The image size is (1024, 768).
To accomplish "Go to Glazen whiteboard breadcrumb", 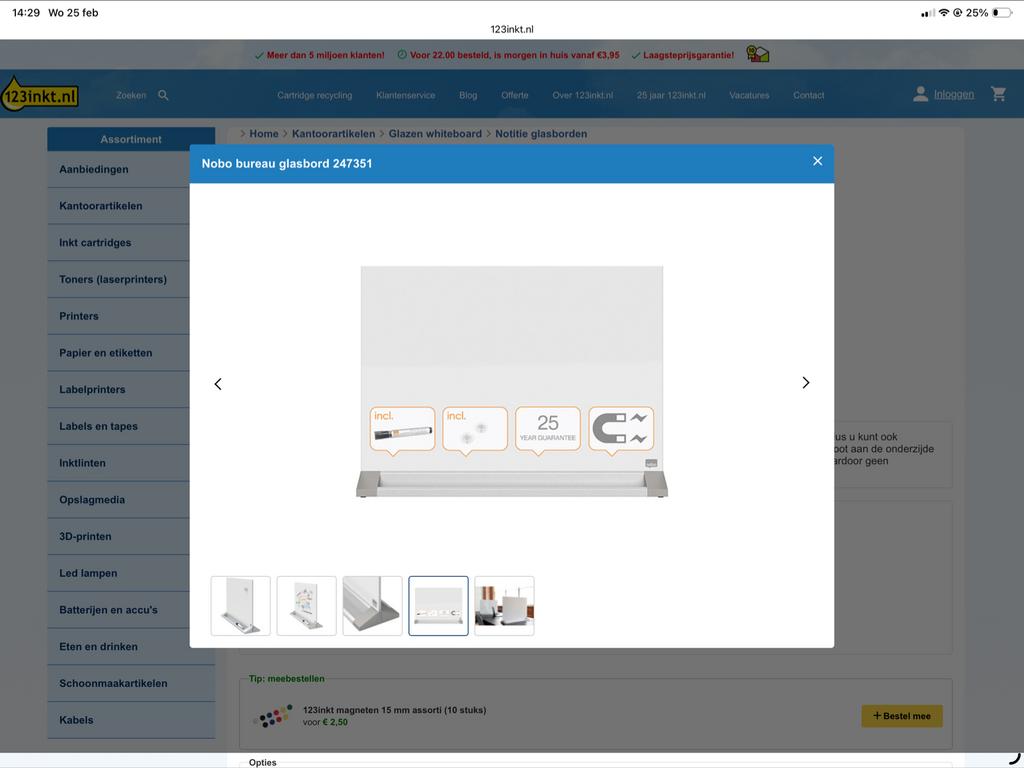I will tap(435, 134).
